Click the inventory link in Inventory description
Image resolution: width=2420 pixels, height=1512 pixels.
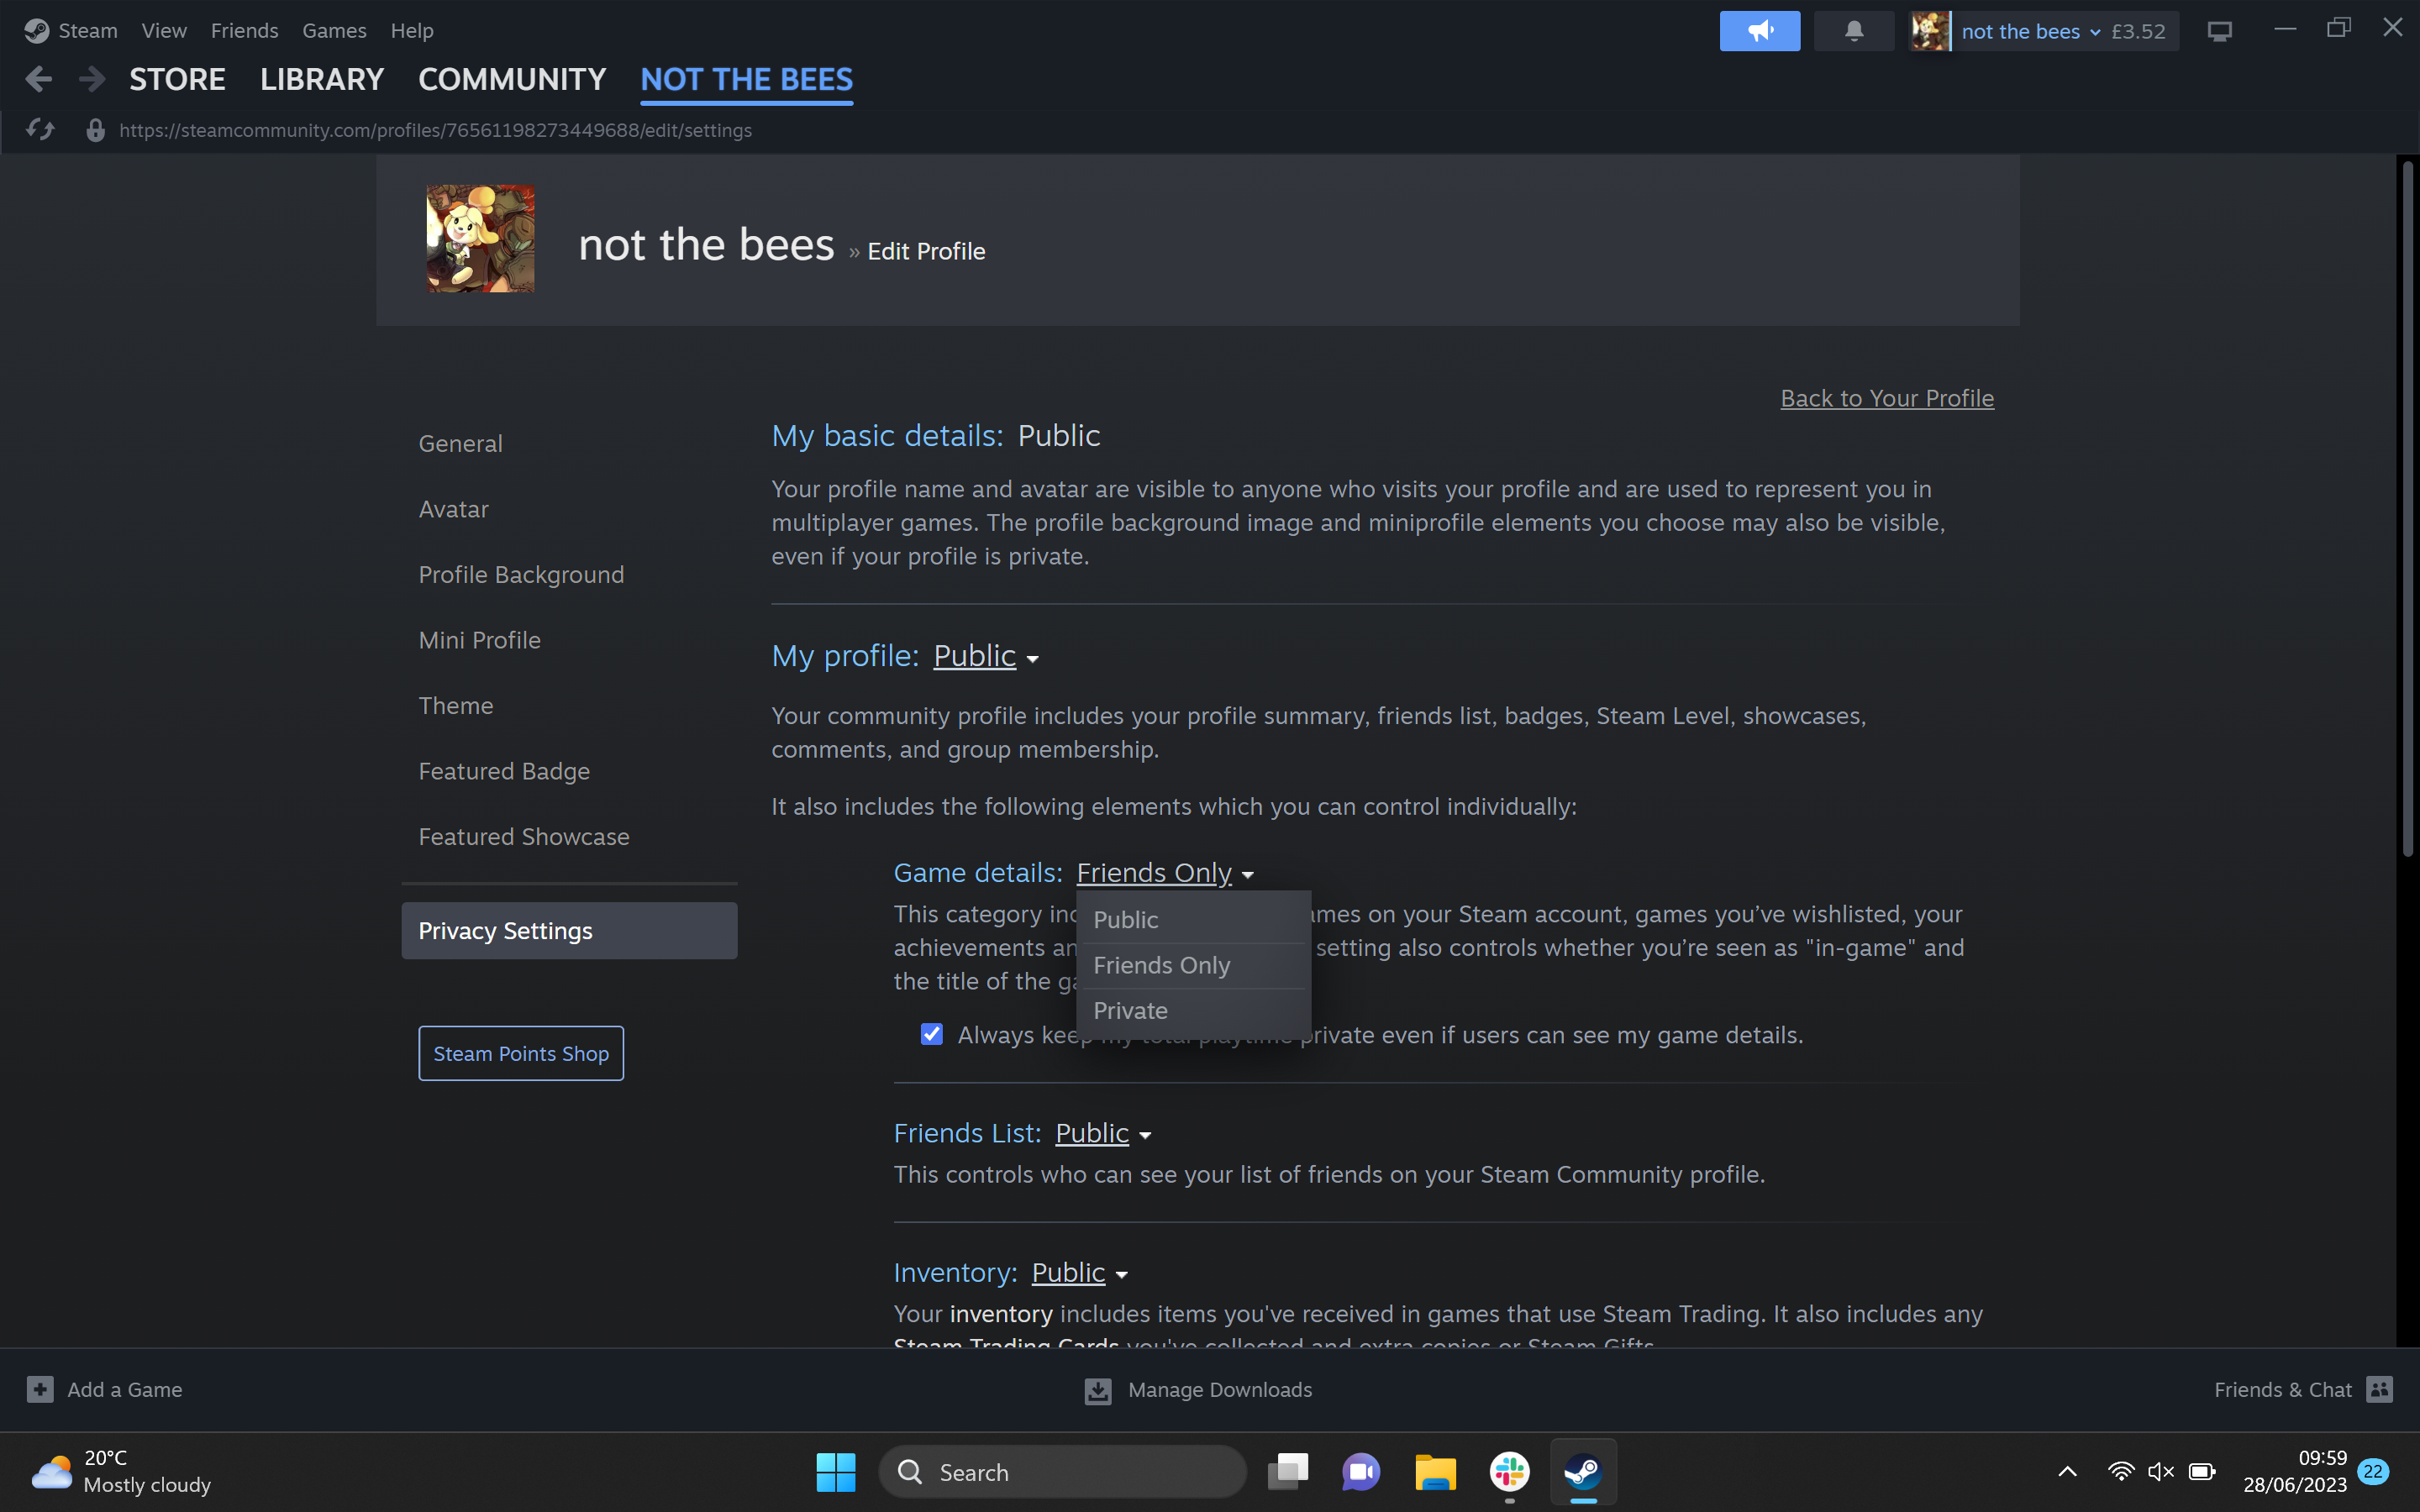click(x=1001, y=1313)
